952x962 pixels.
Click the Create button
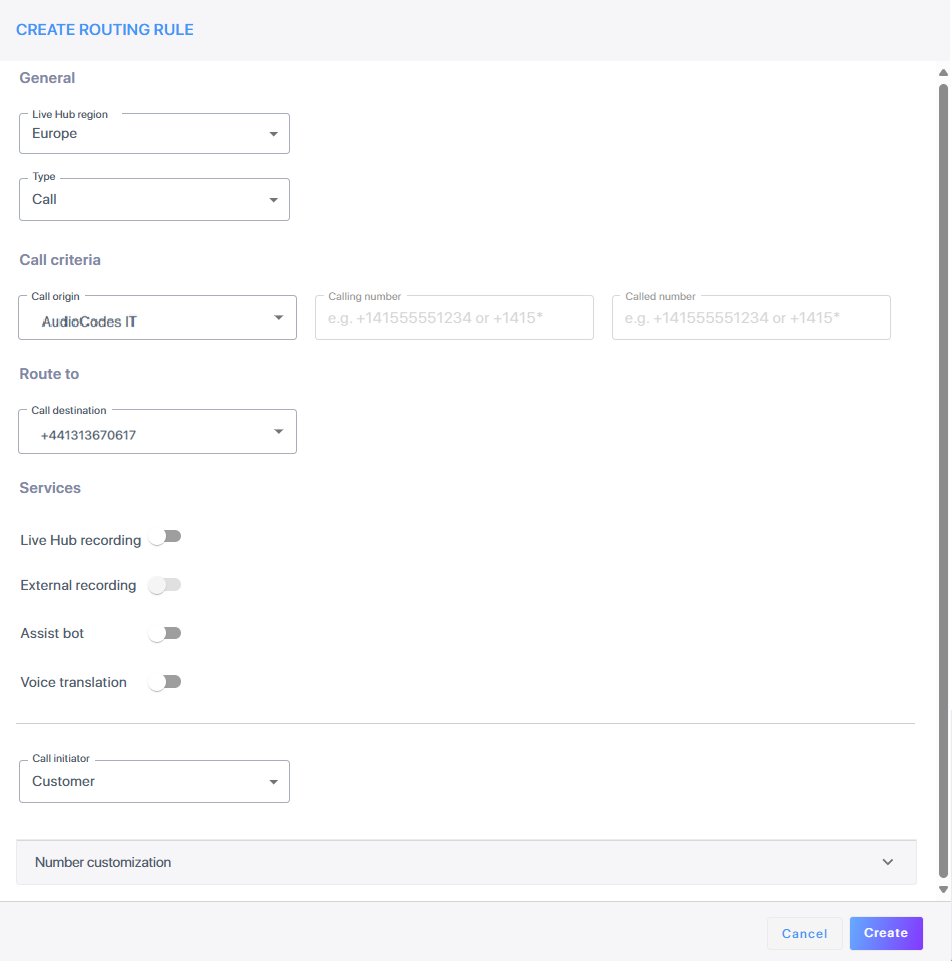point(886,933)
